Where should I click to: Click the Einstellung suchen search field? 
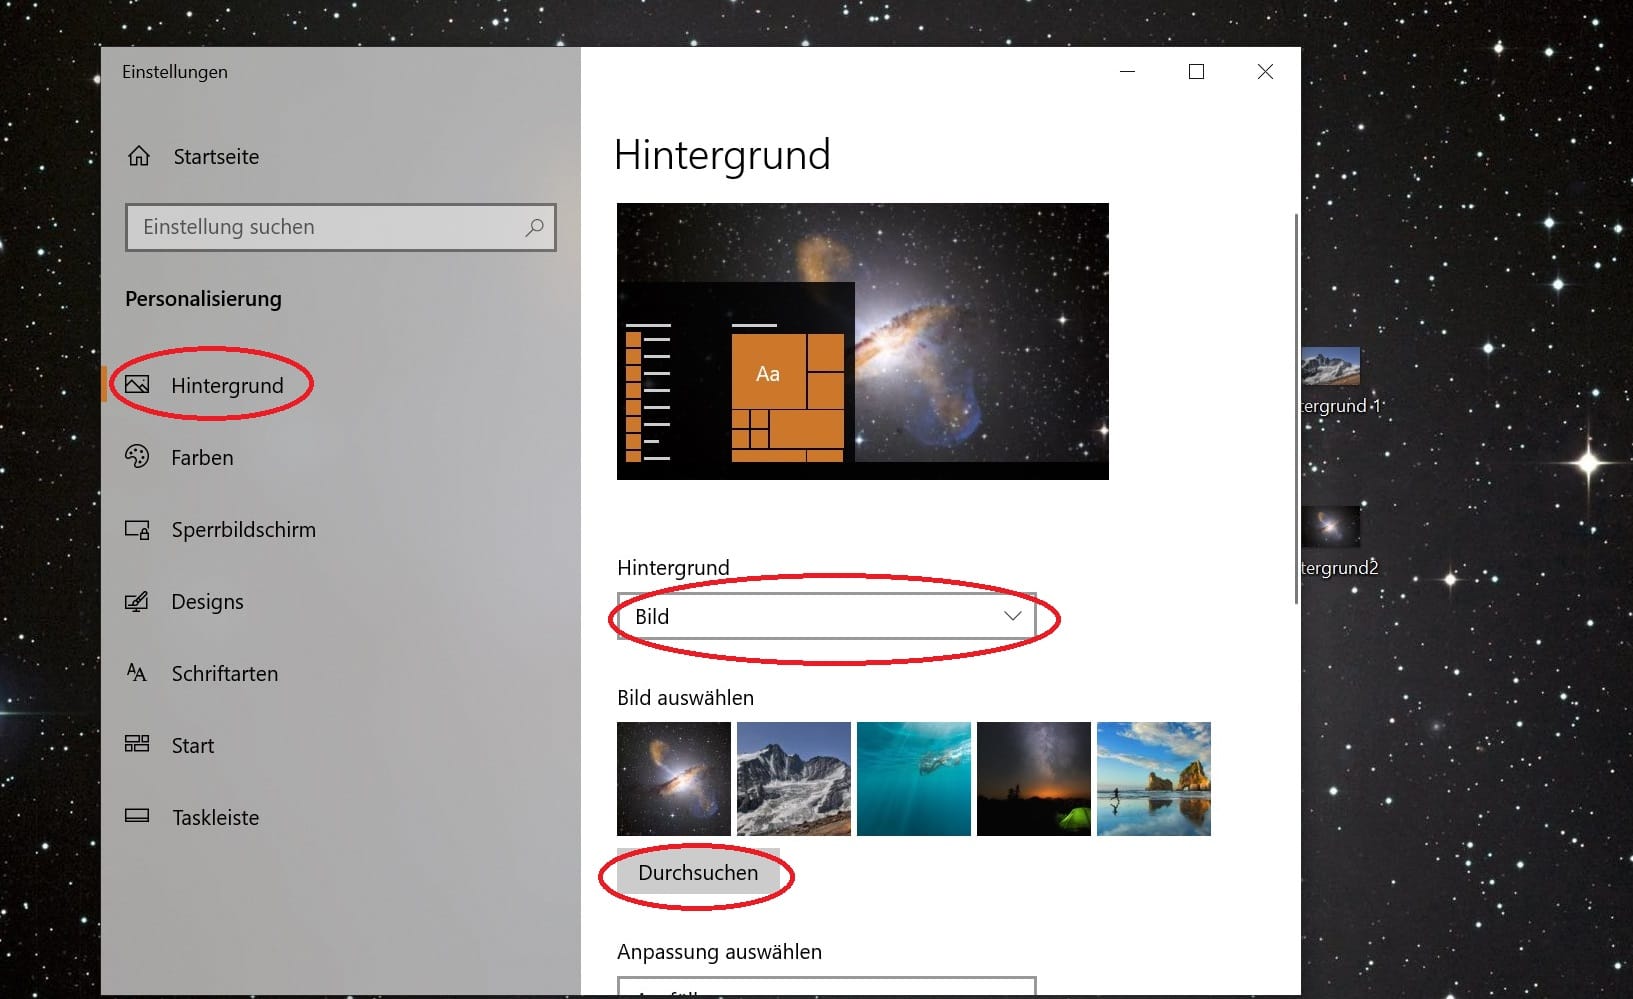[340, 227]
